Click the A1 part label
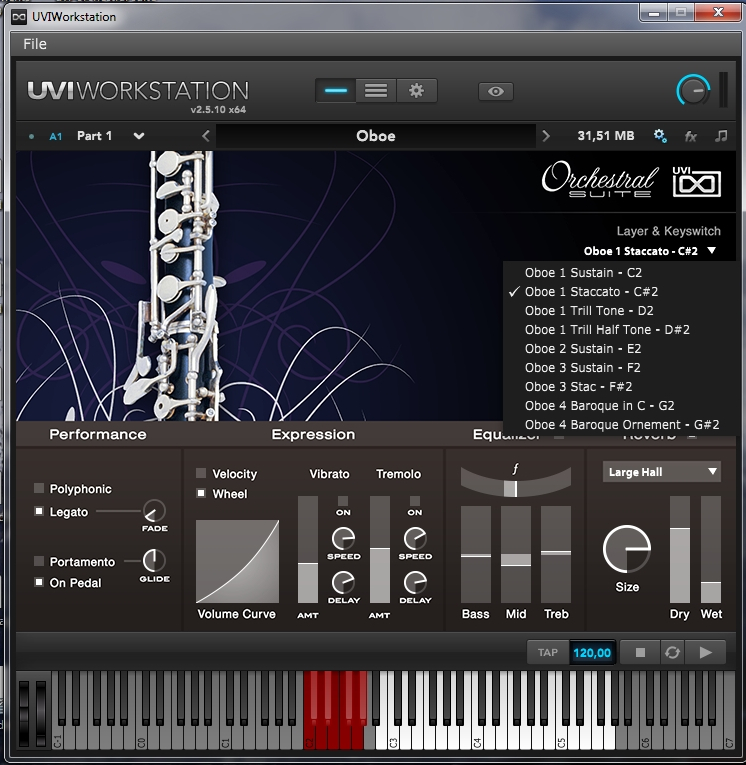 point(56,137)
